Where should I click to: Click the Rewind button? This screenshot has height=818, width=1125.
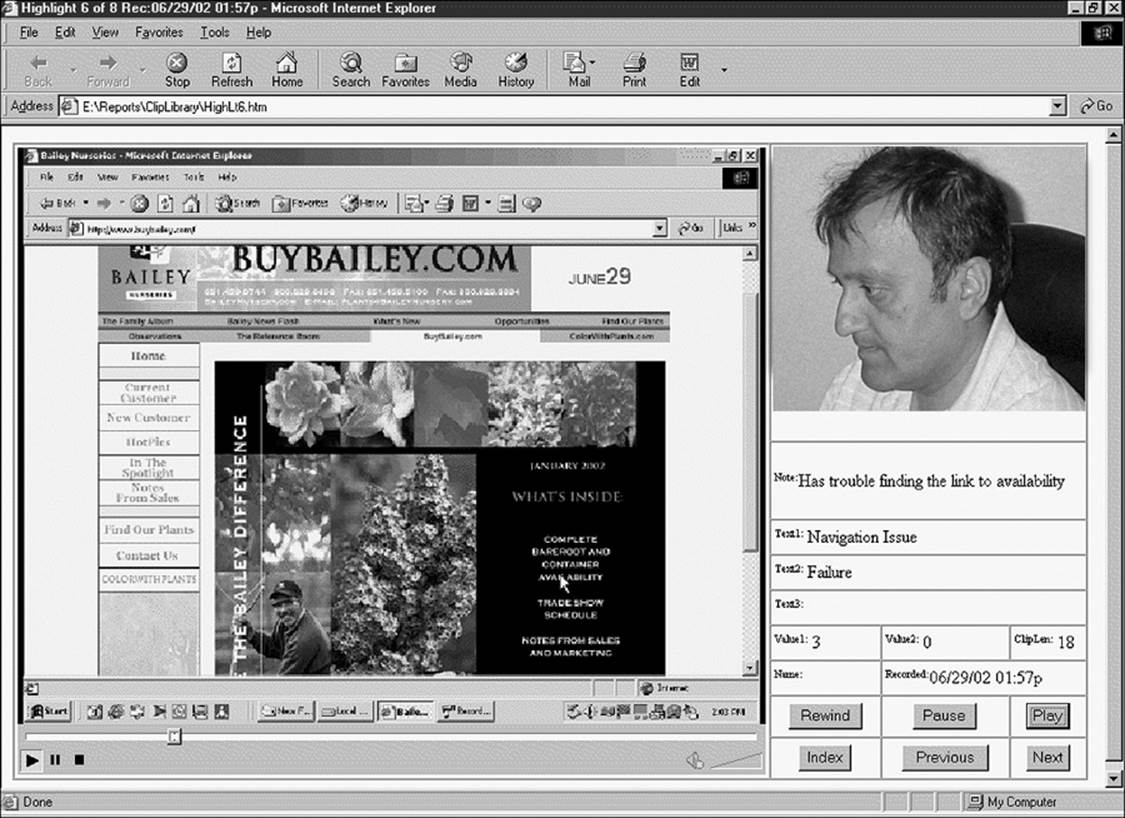pos(825,715)
